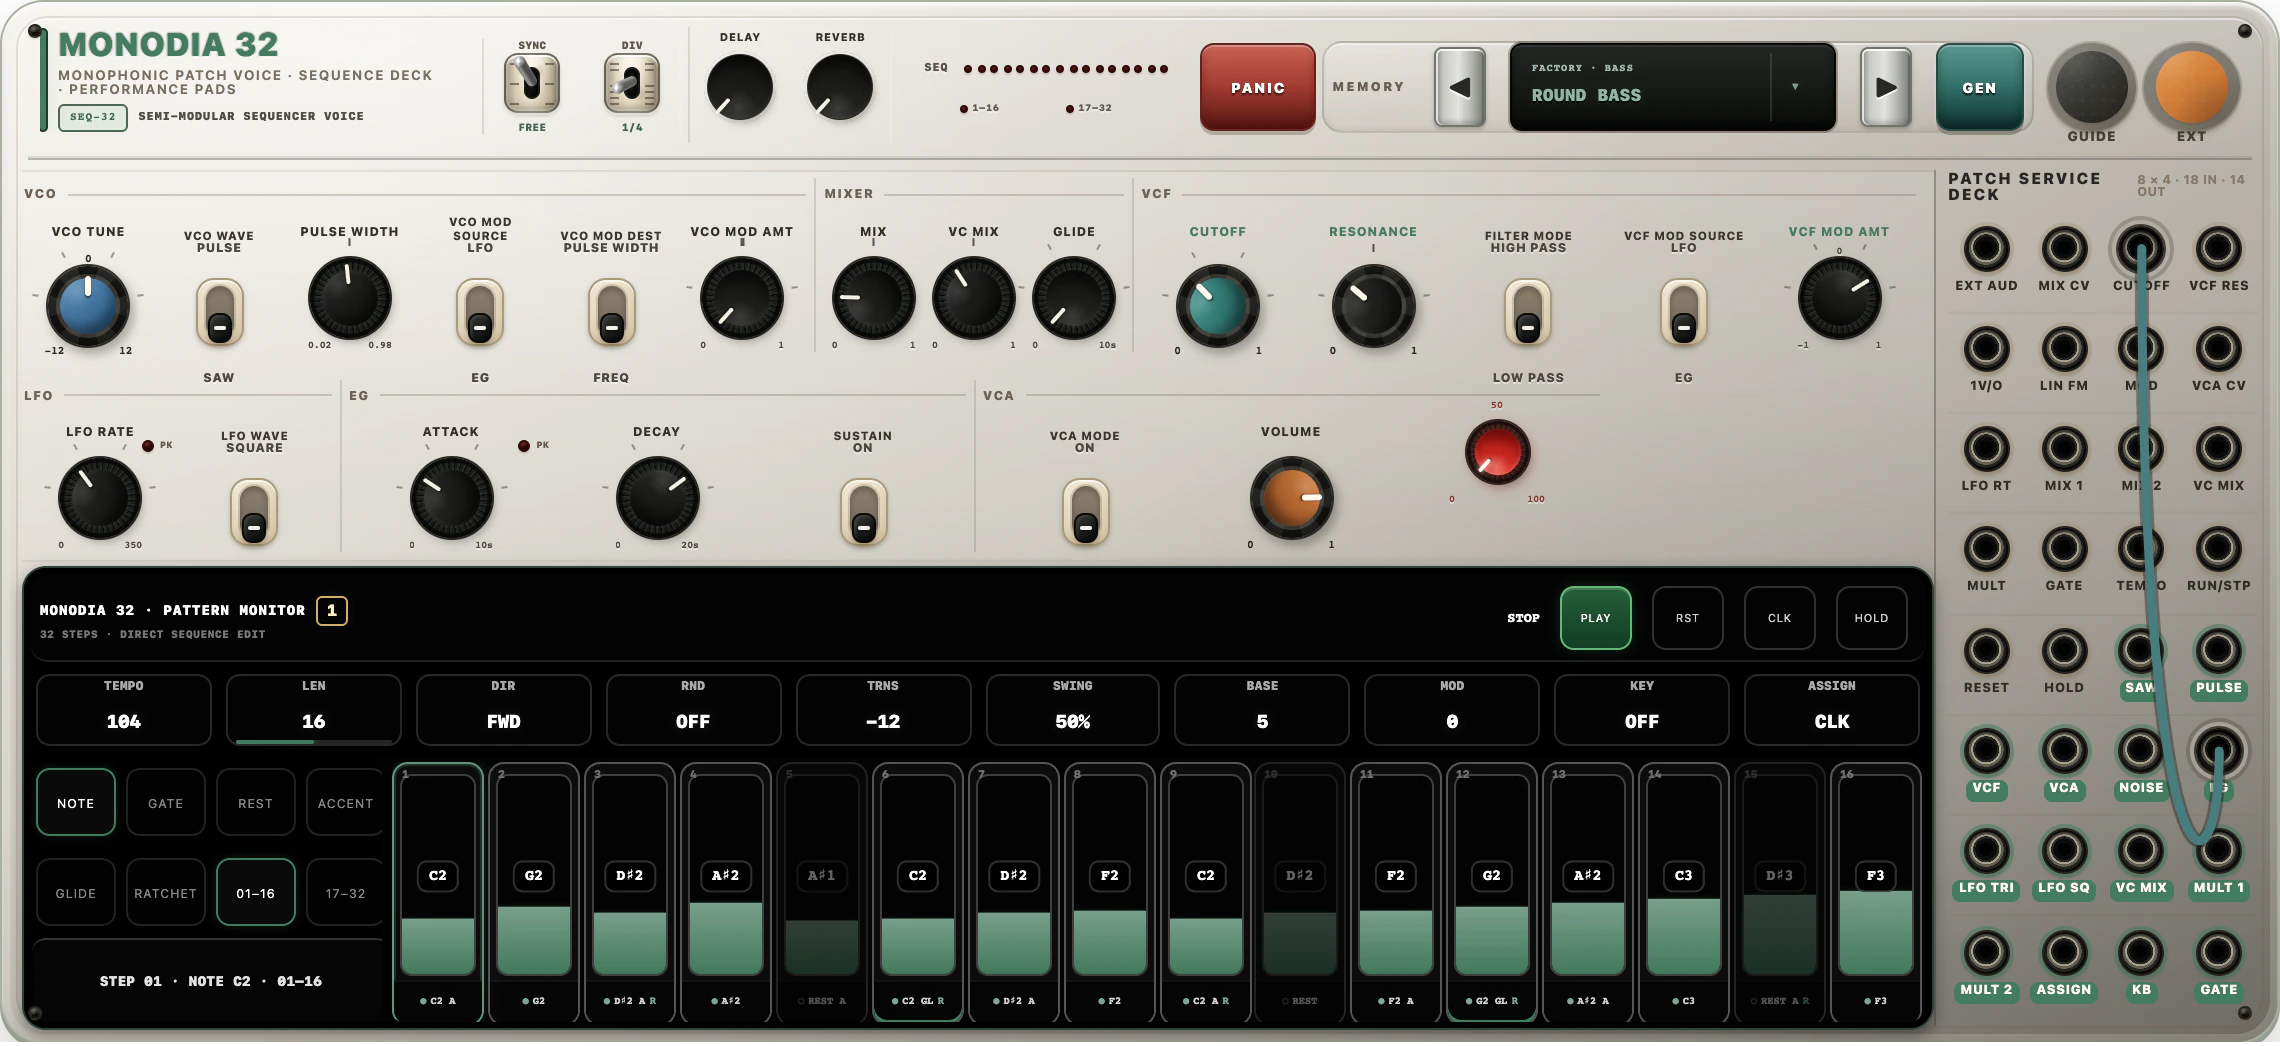Flip the LFO WAVE square switch
2280x1046 pixels.
tap(254, 512)
